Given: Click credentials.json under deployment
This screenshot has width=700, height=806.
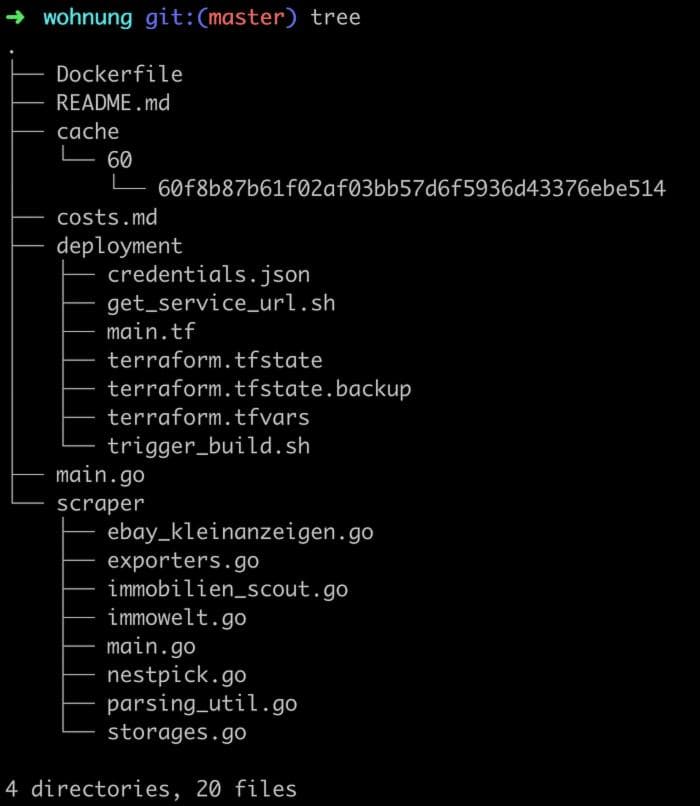Looking at the screenshot, I should pyautogui.click(x=208, y=274).
